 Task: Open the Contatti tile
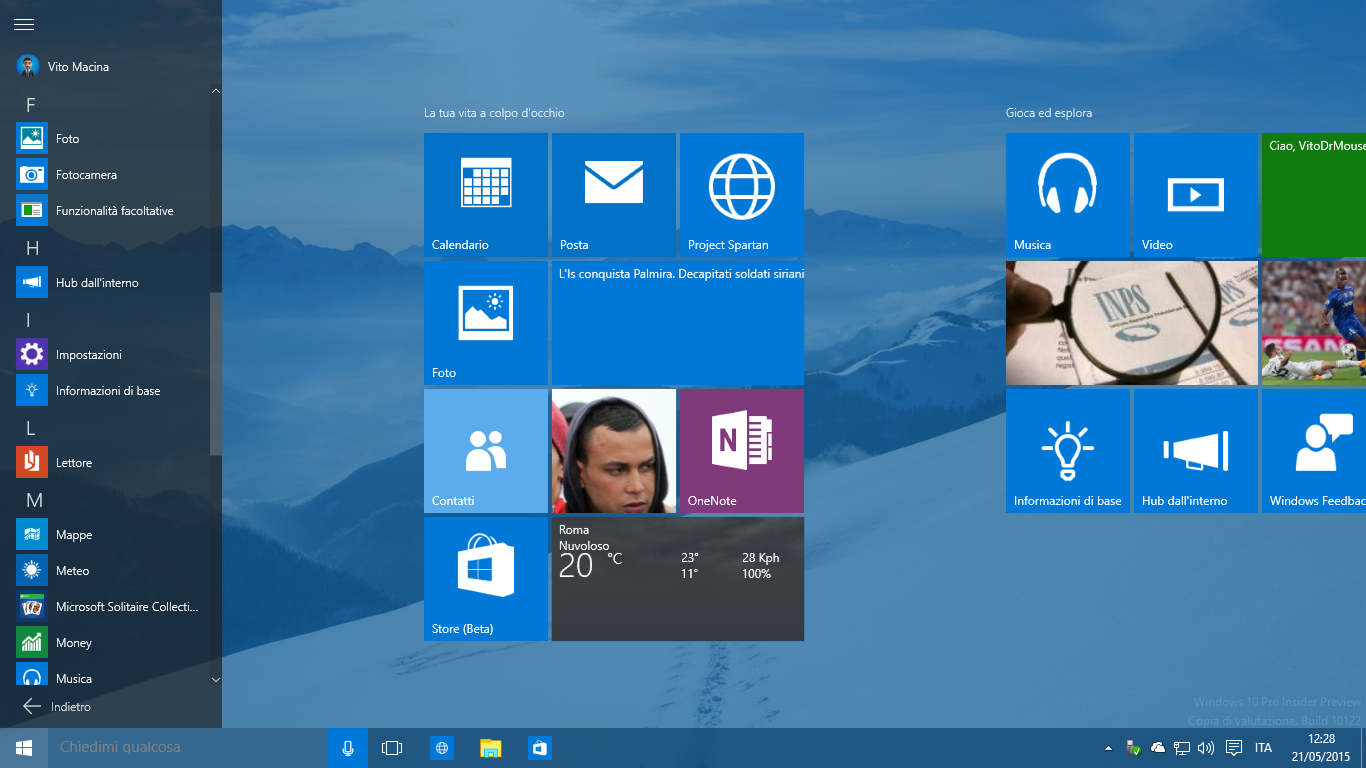pos(486,451)
